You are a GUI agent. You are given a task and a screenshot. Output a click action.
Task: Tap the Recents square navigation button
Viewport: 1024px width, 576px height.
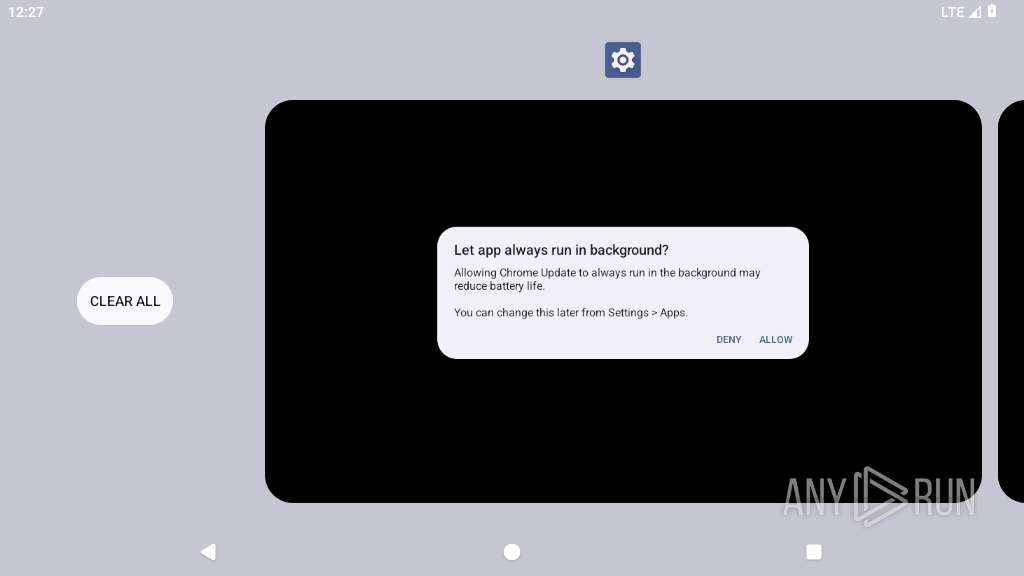(x=814, y=552)
